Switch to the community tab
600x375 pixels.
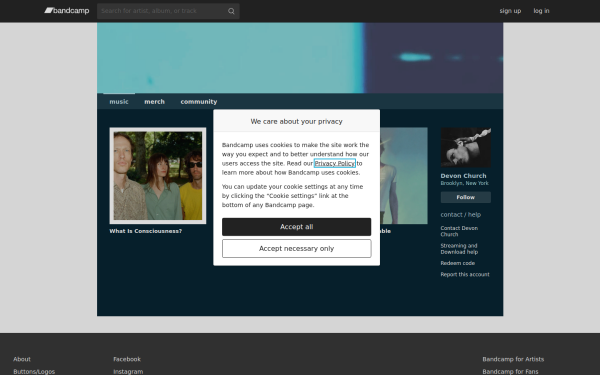click(199, 101)
